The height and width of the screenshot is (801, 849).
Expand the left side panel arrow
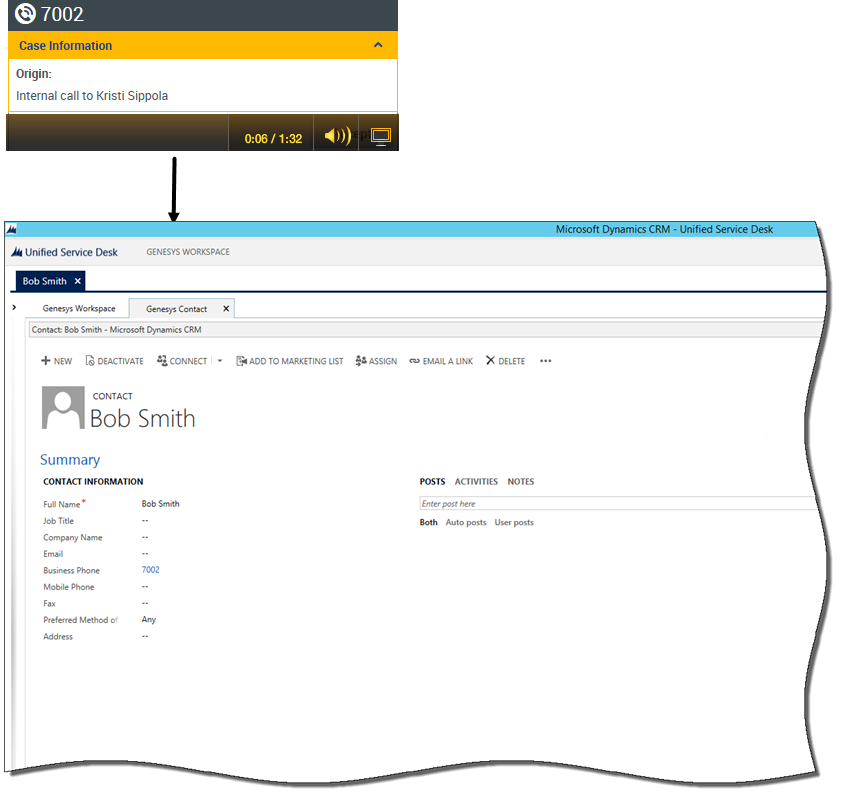14,307
